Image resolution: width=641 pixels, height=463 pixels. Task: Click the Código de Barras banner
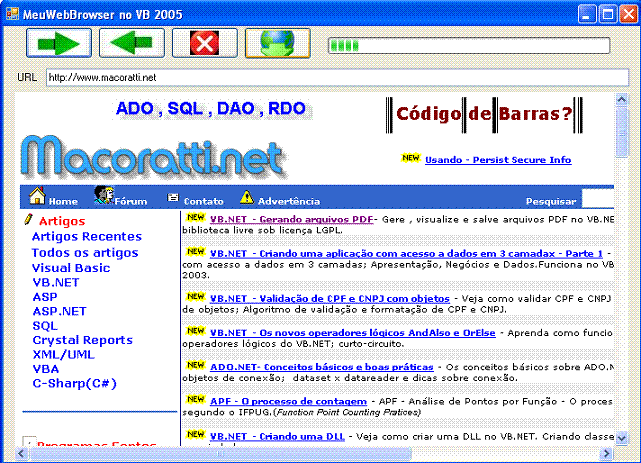coord(484,115)
